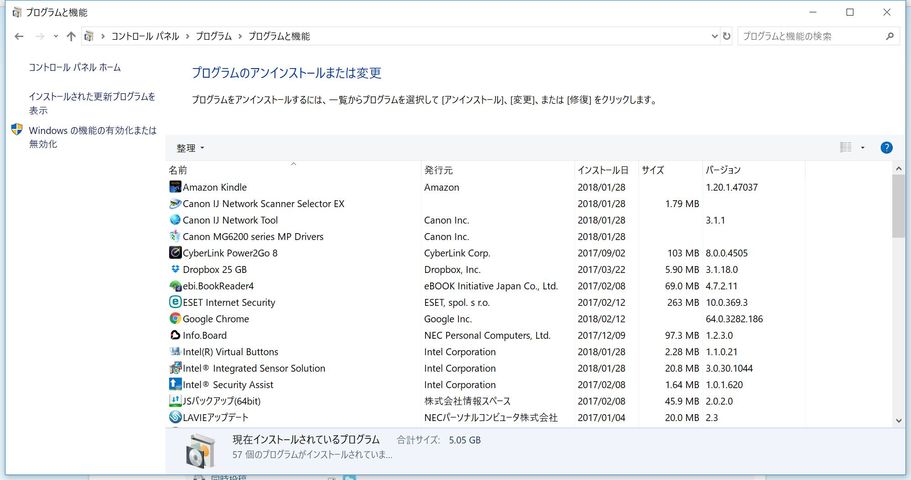Click publisher 株式会社情報スペース
This screenshot has height=480, width=911.
[467, 401]
